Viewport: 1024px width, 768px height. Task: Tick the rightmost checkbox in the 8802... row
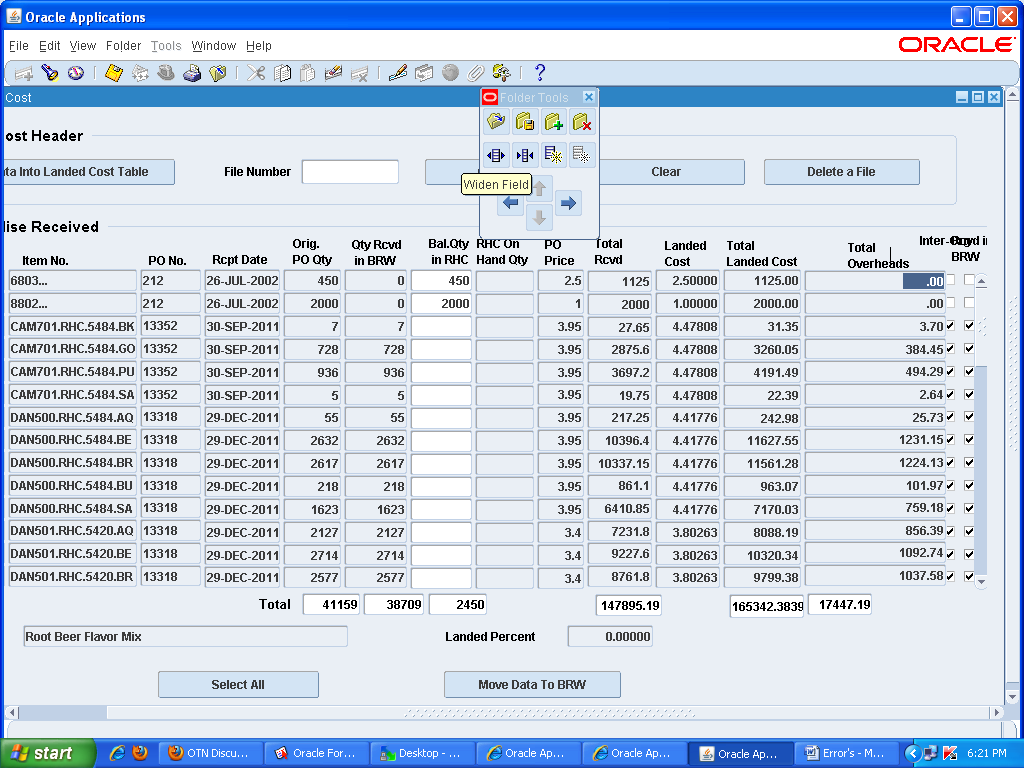(x=969, y=303)
